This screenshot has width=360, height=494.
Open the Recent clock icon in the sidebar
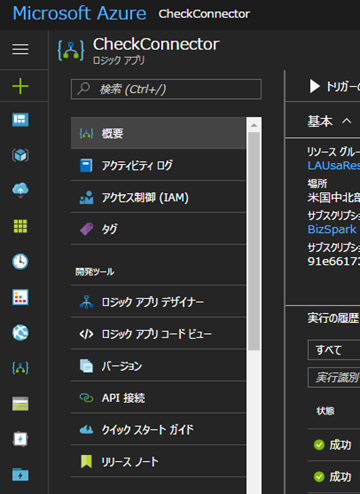tap(20, 261)
